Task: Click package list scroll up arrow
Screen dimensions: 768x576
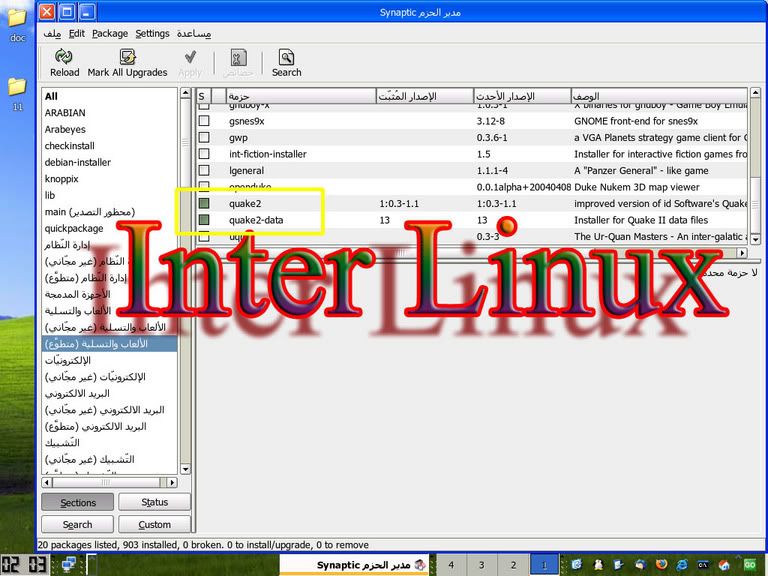Action: click(755, 93)
